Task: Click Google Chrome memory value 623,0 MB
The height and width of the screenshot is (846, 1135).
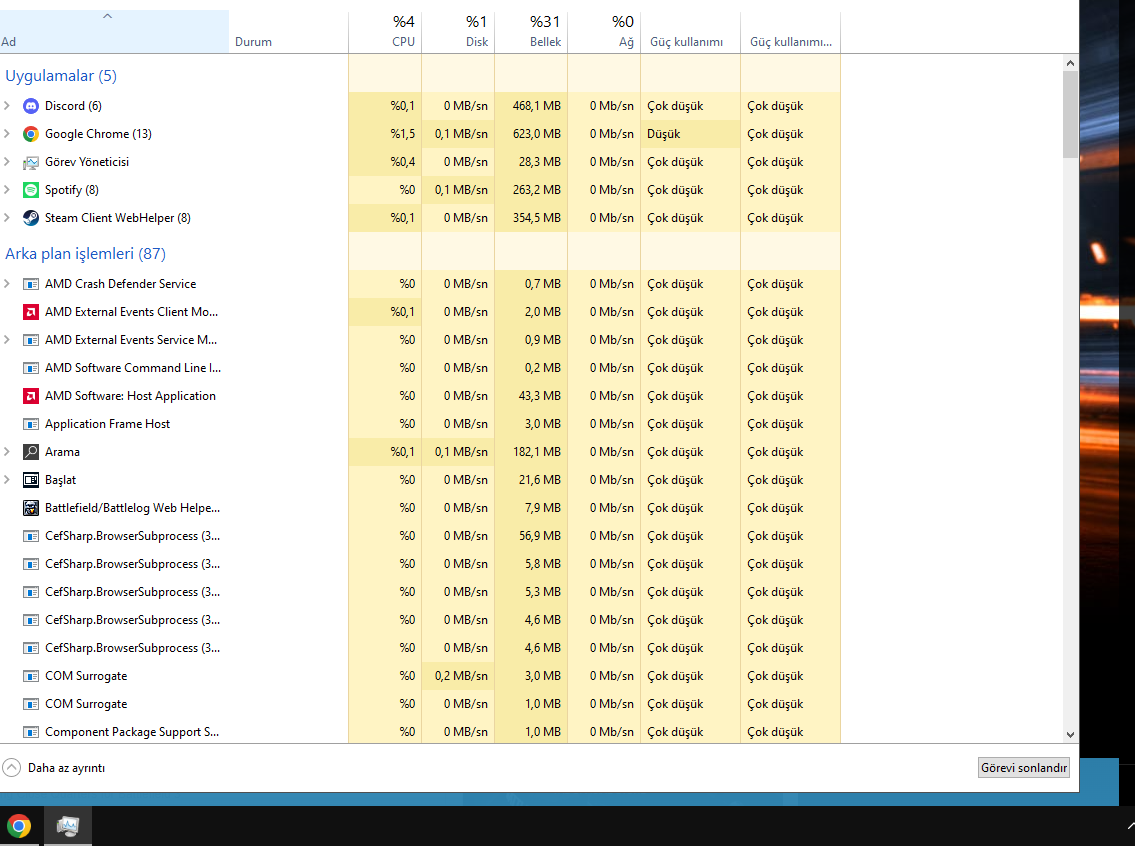Action: pyautogui.click(x=531, y=134)
